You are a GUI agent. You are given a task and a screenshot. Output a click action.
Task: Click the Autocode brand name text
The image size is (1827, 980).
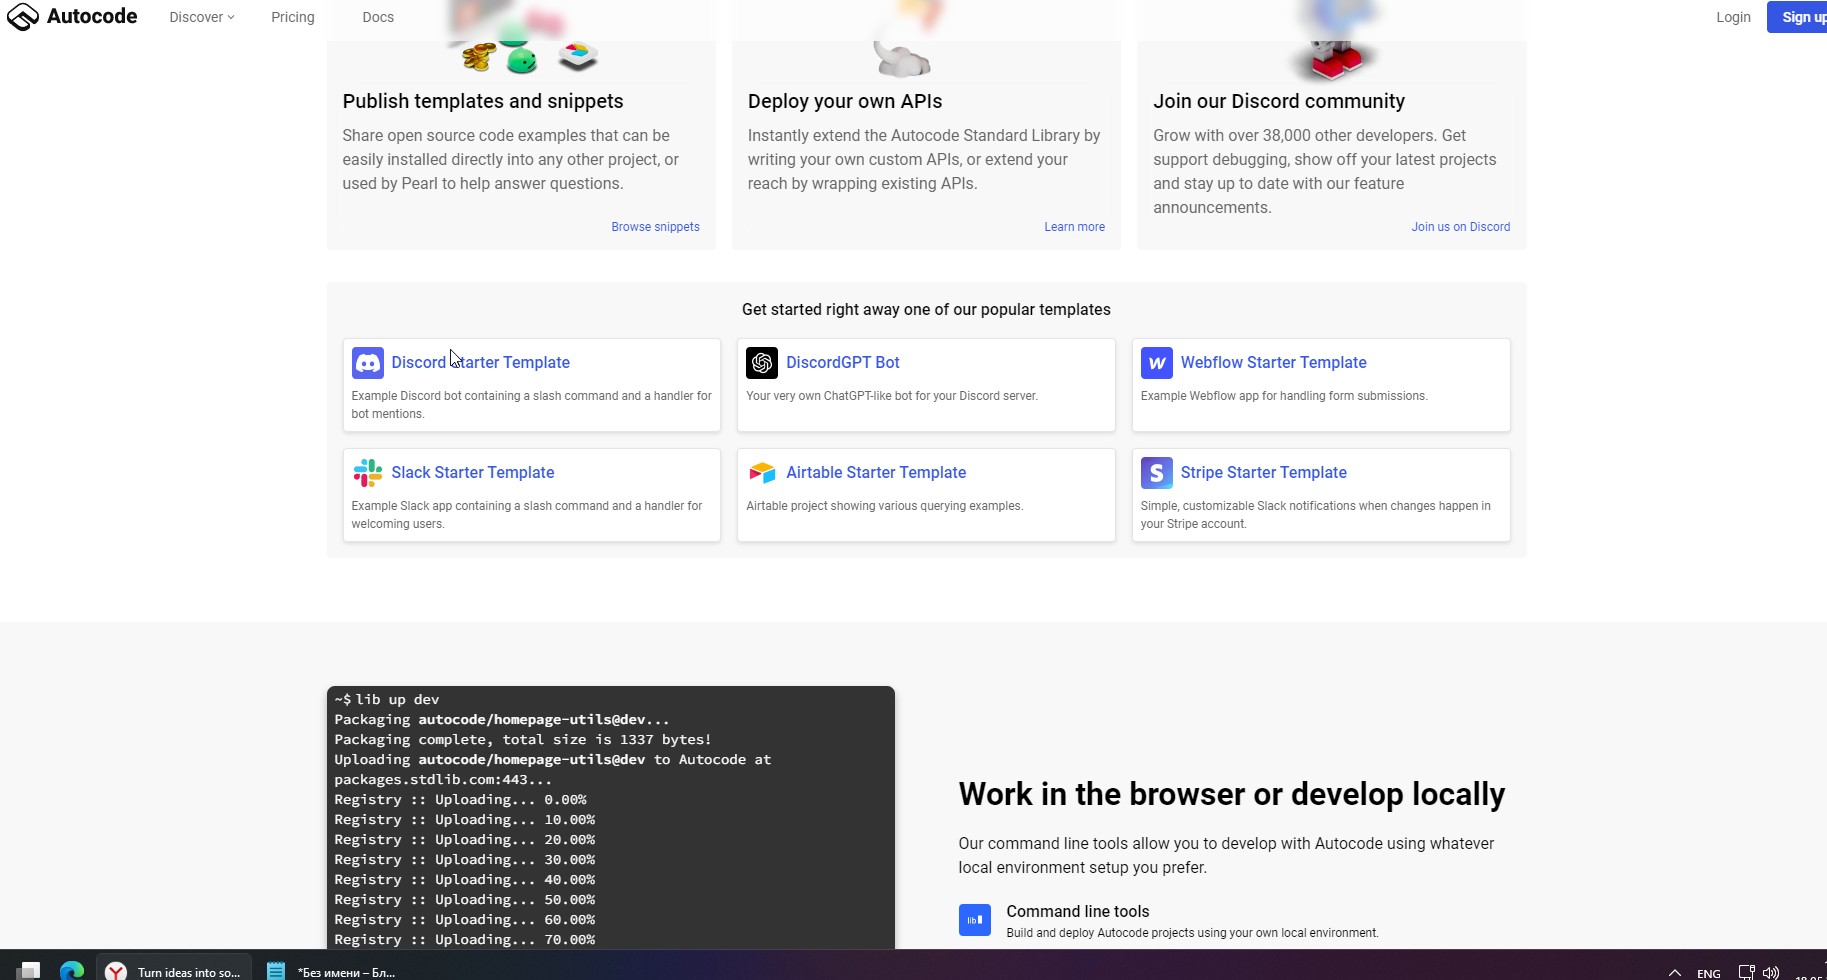[92, 16]
